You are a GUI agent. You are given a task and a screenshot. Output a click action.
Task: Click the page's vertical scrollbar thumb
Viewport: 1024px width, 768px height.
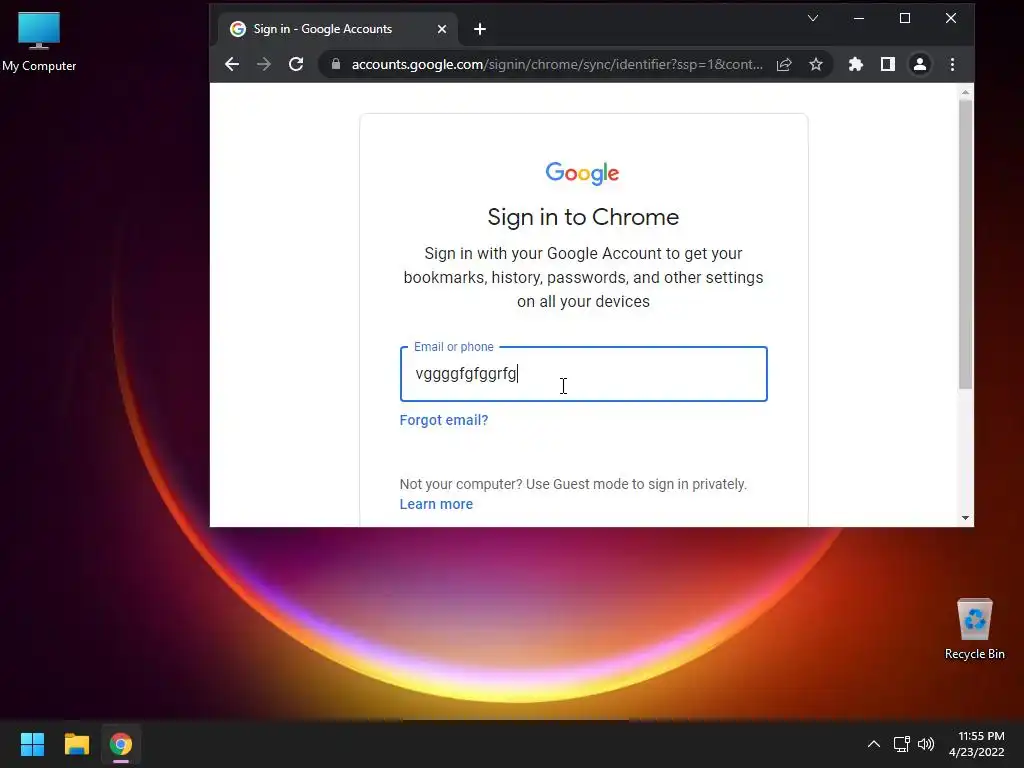[965, 245]
